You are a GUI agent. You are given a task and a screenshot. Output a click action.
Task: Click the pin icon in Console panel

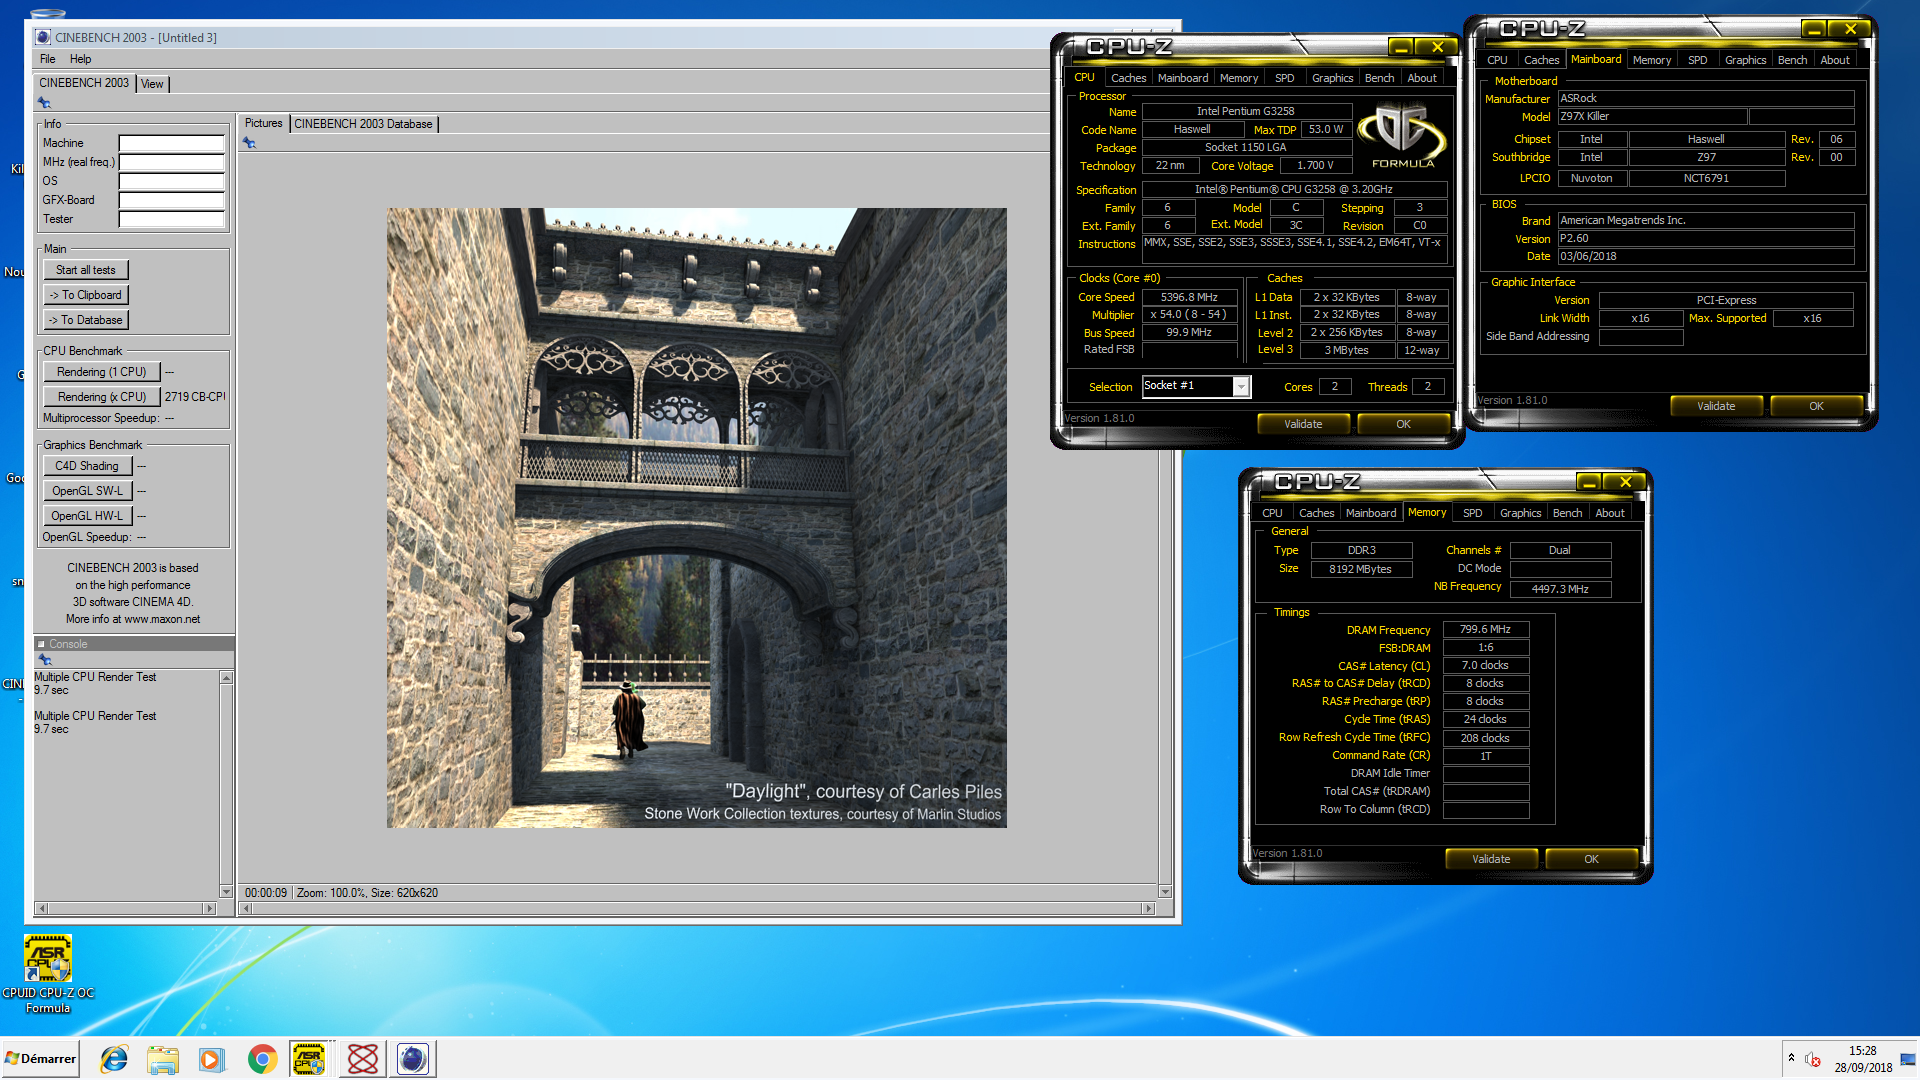click(44, 660)
